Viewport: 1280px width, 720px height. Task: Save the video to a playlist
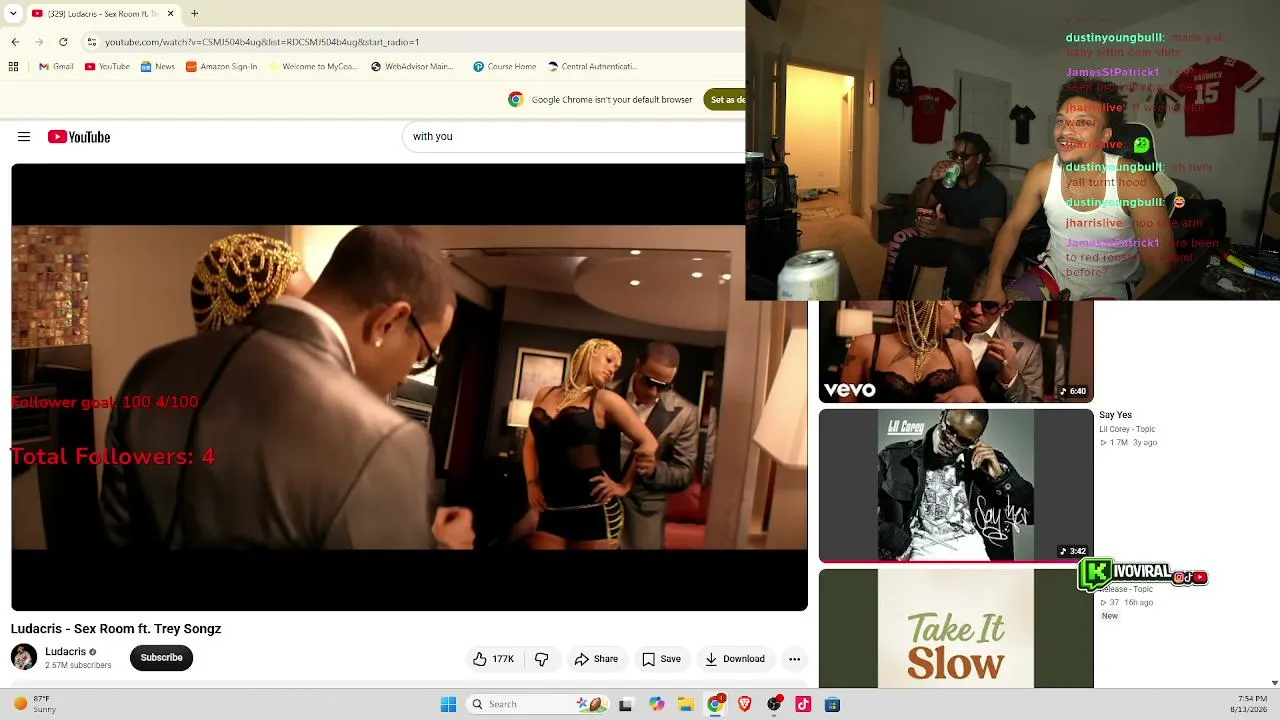coord(662,659)
